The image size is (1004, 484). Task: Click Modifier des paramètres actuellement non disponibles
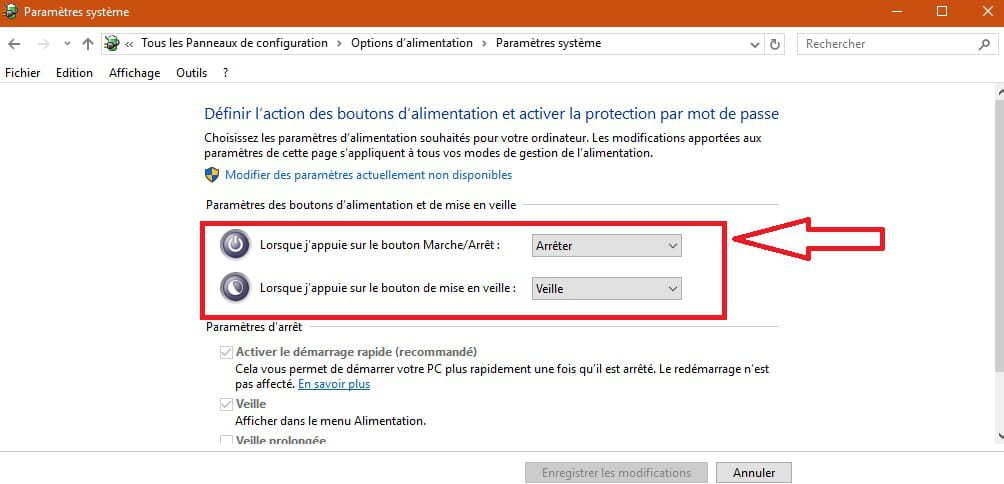[x=368, y=175]
